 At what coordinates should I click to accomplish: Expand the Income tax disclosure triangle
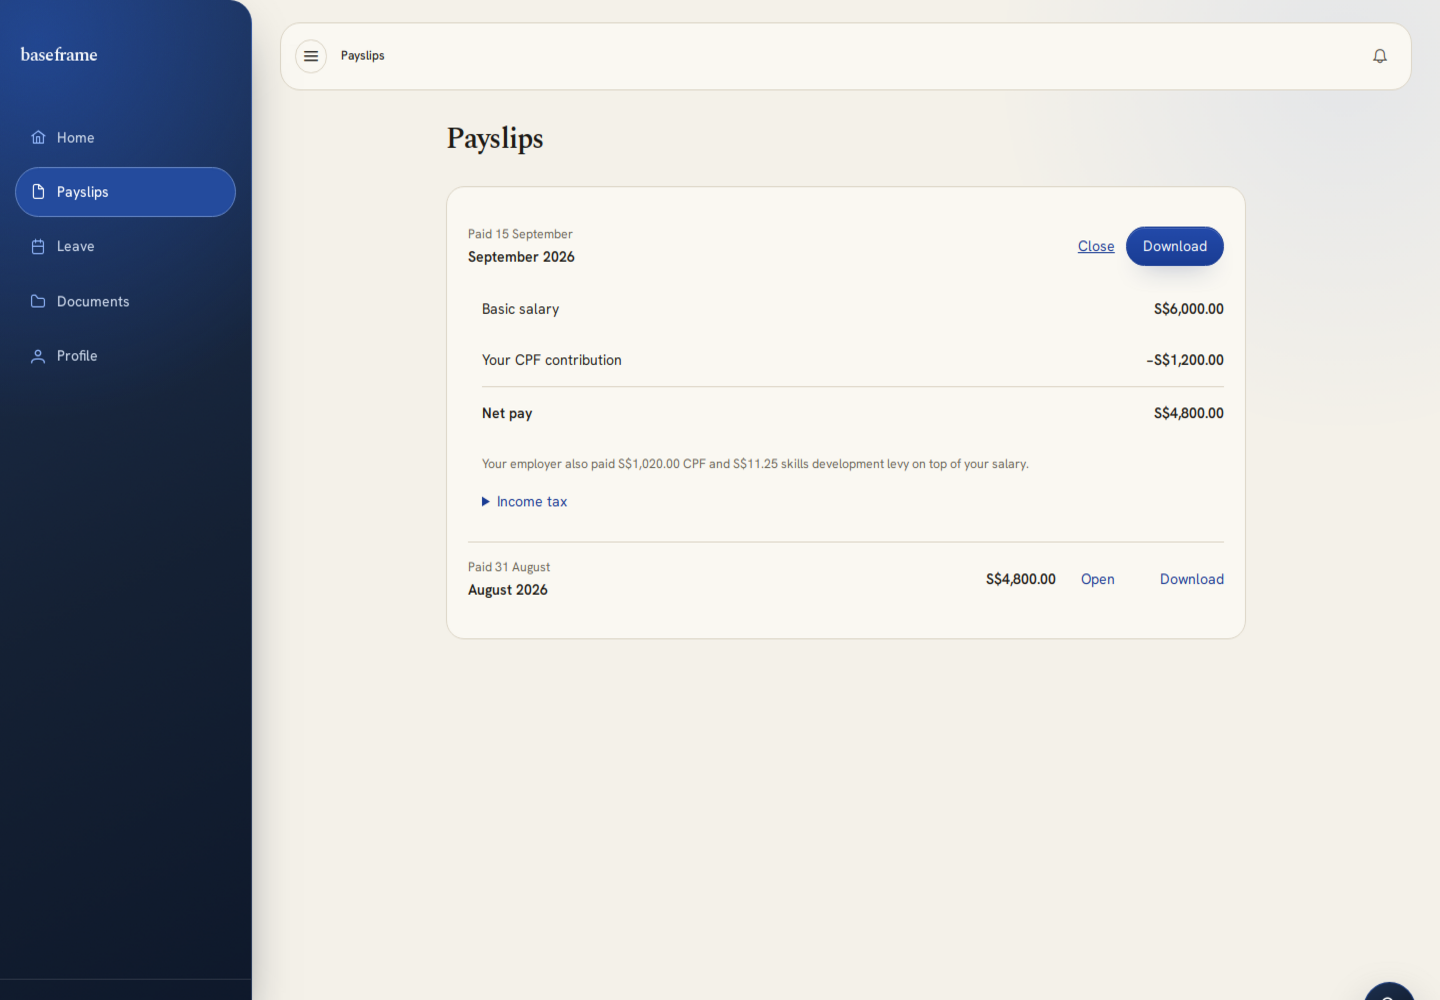[486, 502]
